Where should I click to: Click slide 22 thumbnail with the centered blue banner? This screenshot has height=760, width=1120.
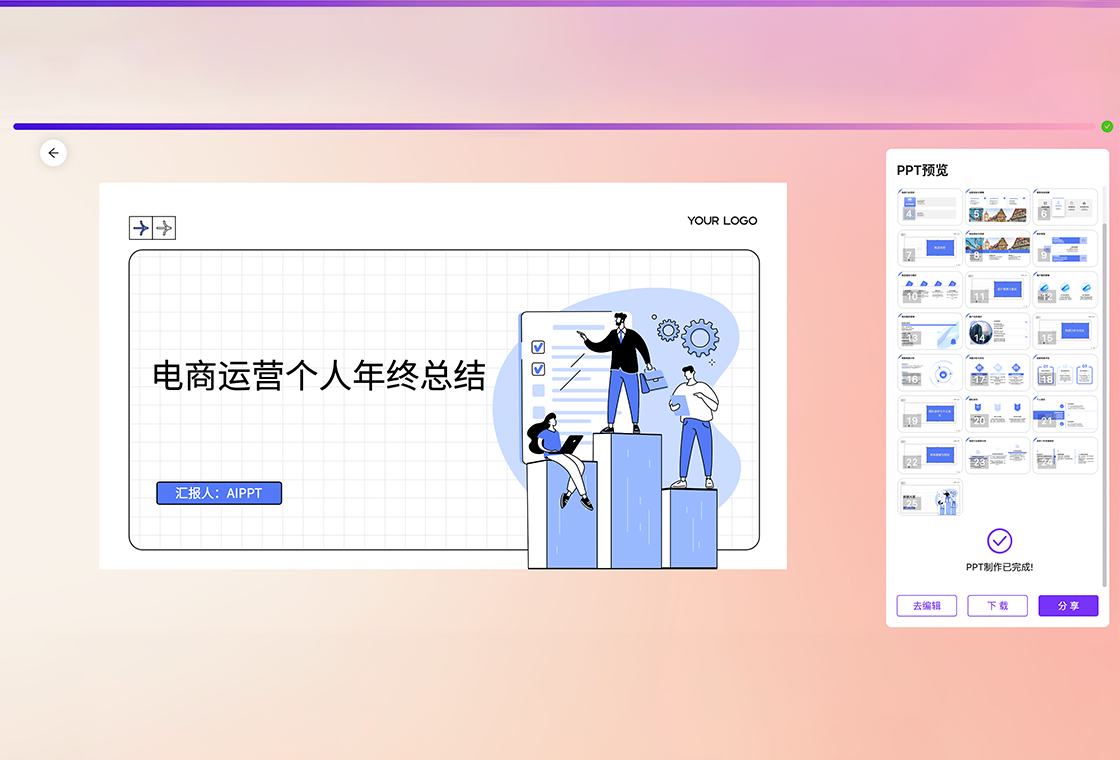pos(929,456)
